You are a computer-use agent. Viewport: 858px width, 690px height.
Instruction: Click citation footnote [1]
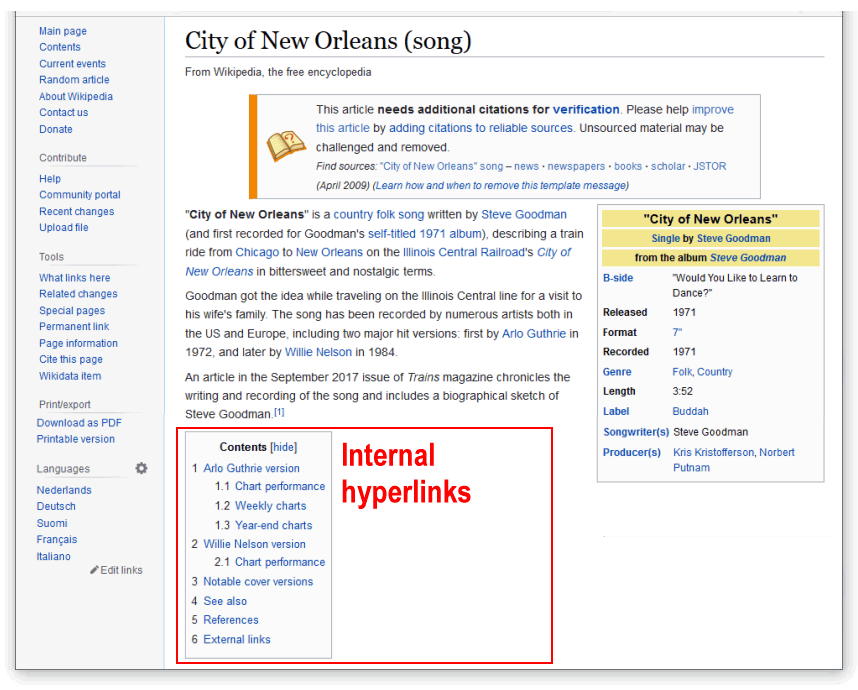pyautogui.click(x=280, y=412)
